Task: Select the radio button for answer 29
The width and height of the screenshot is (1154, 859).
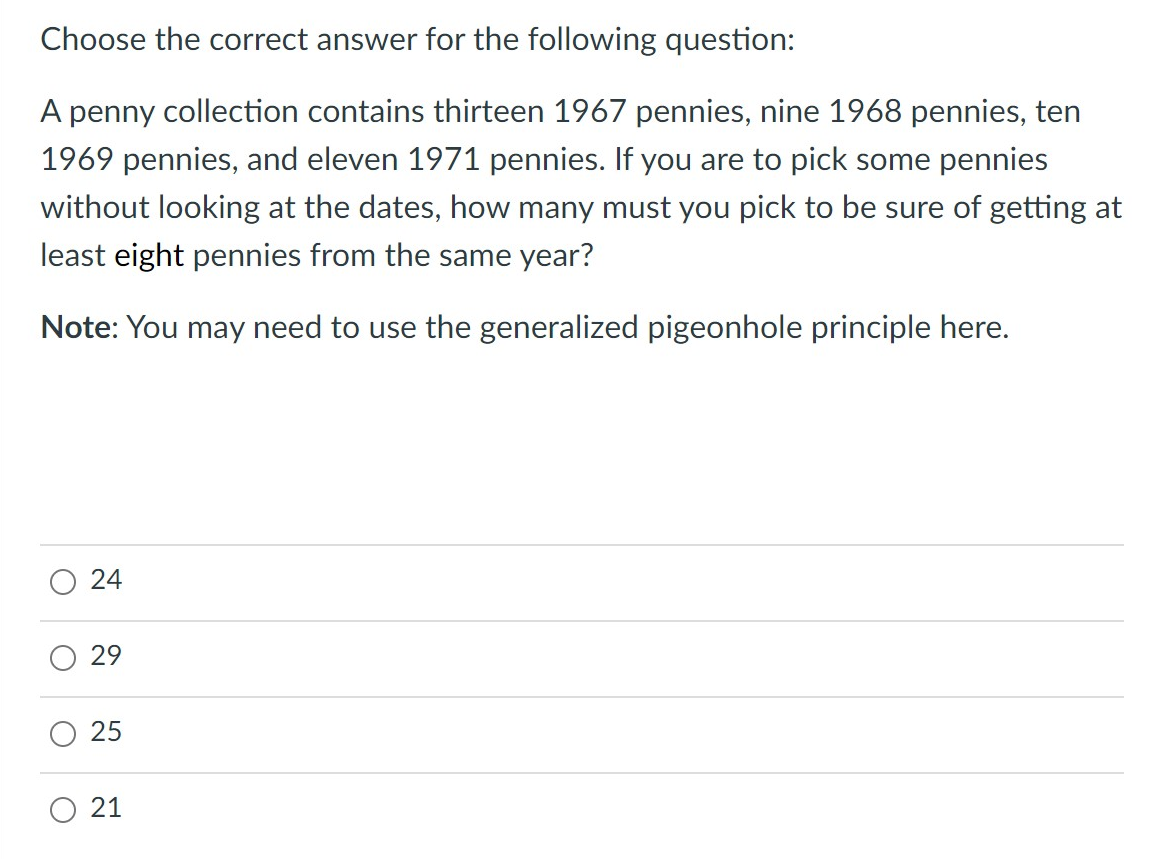Action: [x=63, y=658]
